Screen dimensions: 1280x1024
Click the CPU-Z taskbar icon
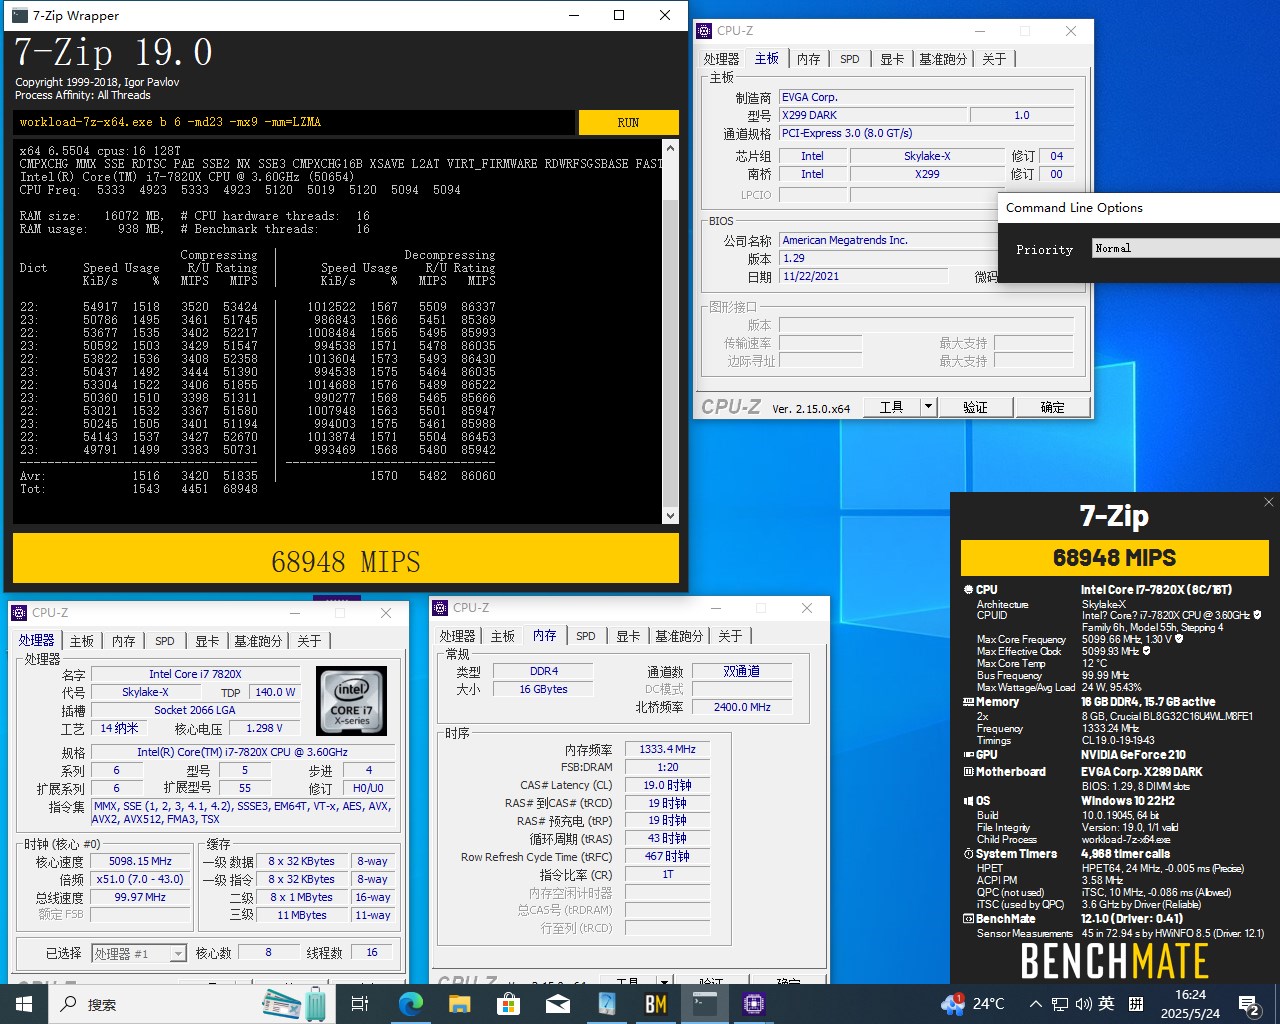click(x=754, y=1004)
